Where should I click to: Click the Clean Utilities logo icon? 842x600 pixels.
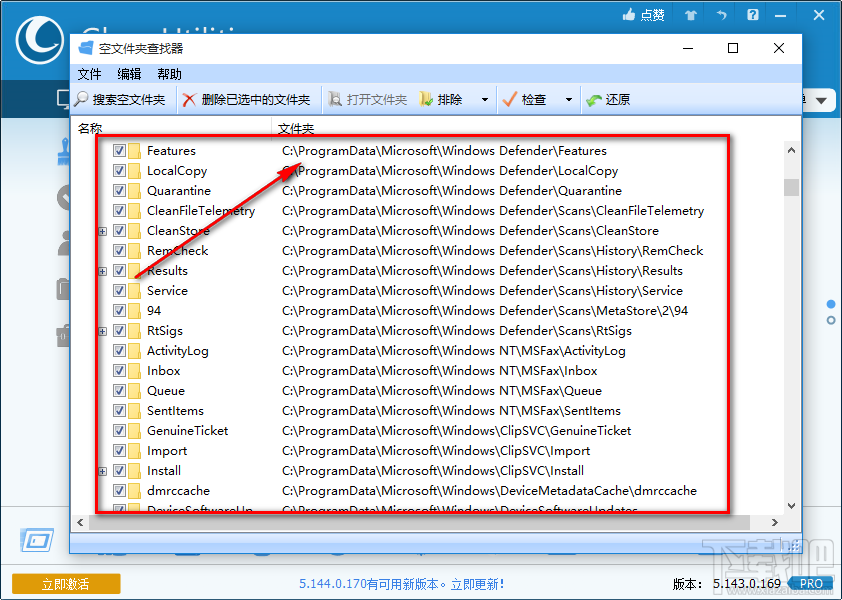pos(39,42)
